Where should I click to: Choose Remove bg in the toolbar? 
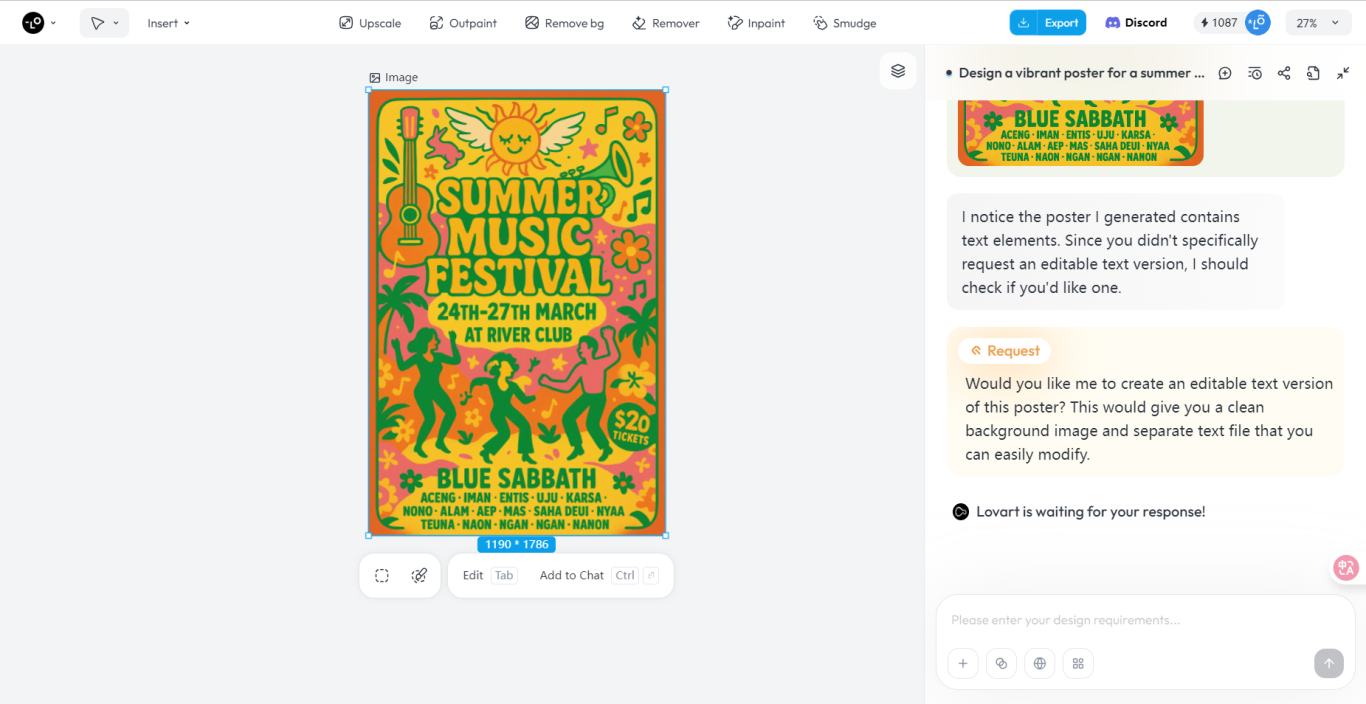pyautogui.click(x=564, y=23)
